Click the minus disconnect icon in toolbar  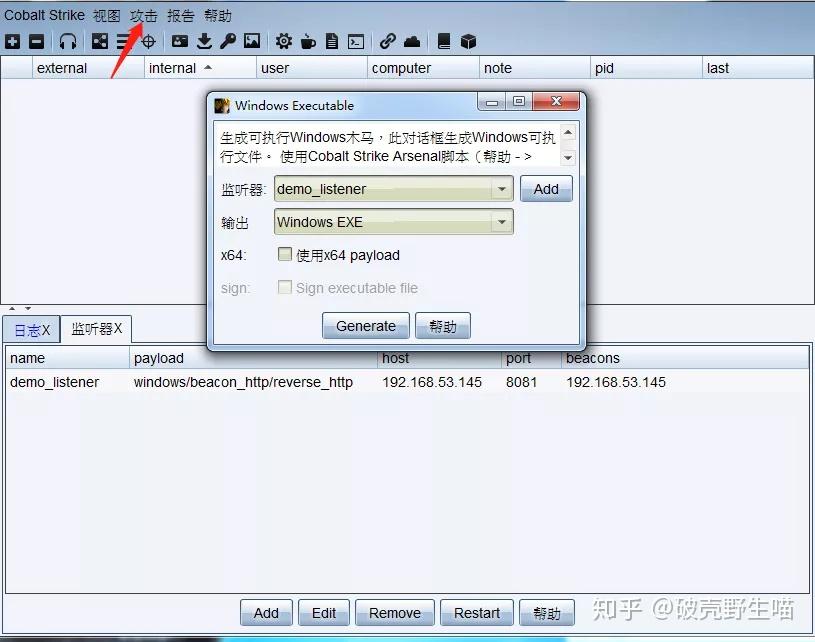tap(36, 41)
